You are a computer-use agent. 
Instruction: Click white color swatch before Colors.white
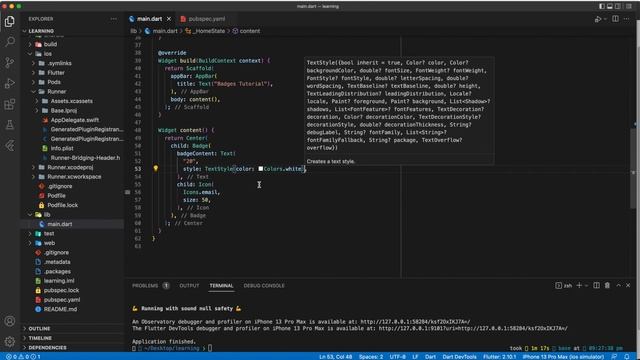(260, 169)
